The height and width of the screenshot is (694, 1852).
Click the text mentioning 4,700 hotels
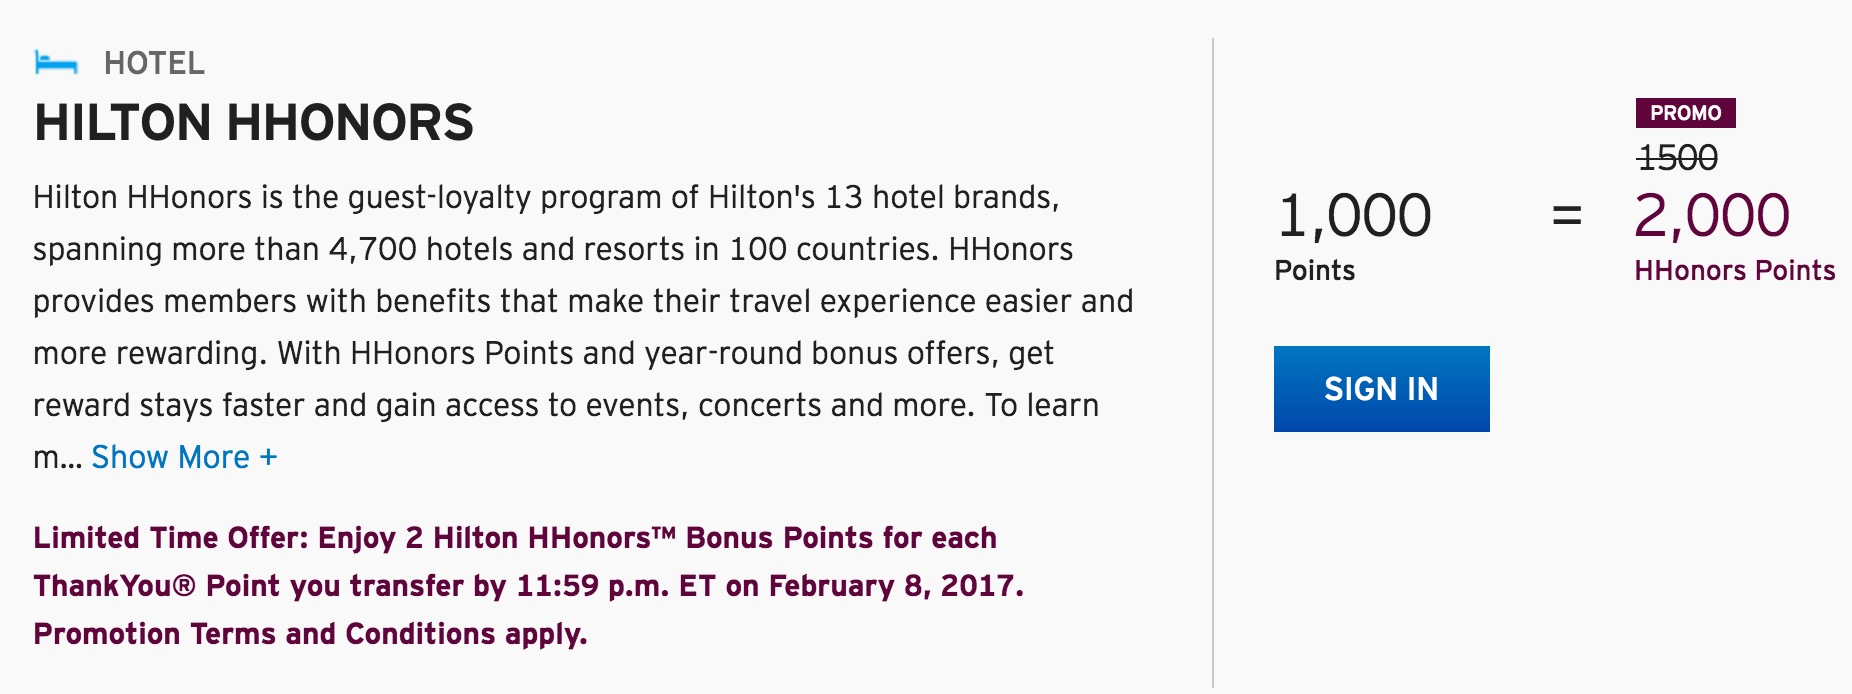pos(372,249)
